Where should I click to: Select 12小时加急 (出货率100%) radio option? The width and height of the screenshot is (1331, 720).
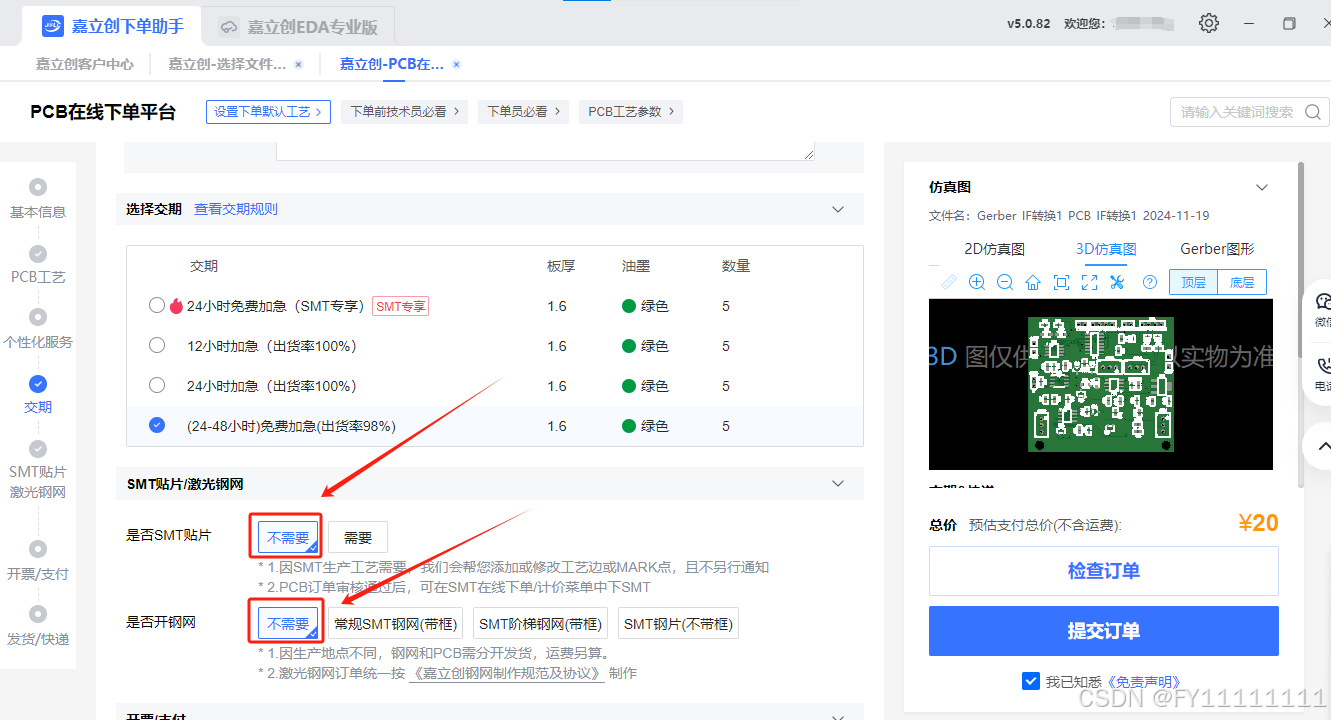click(156, 345)
